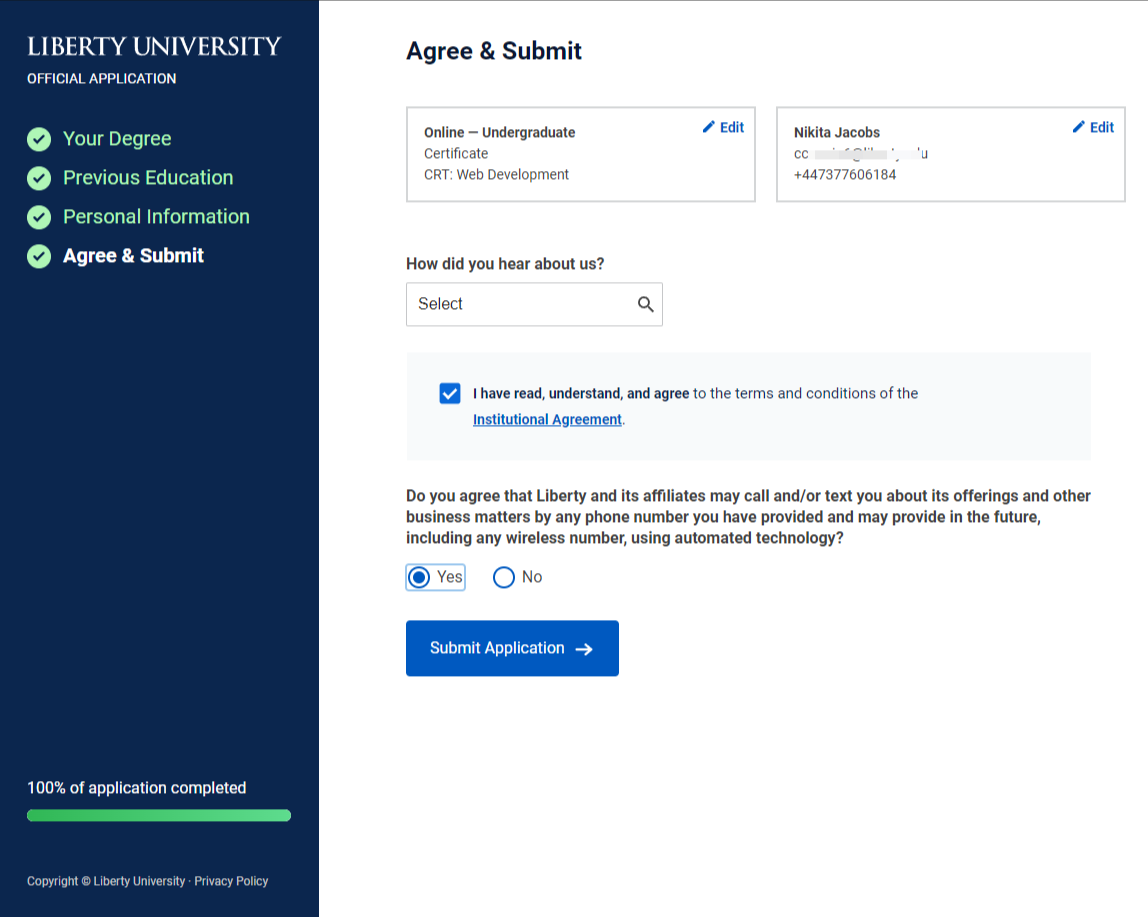Image resolution: width=1148 pixels, height=917 pixels.
Task: Open the Institutional Agreement link
Action: pos(547,420)
